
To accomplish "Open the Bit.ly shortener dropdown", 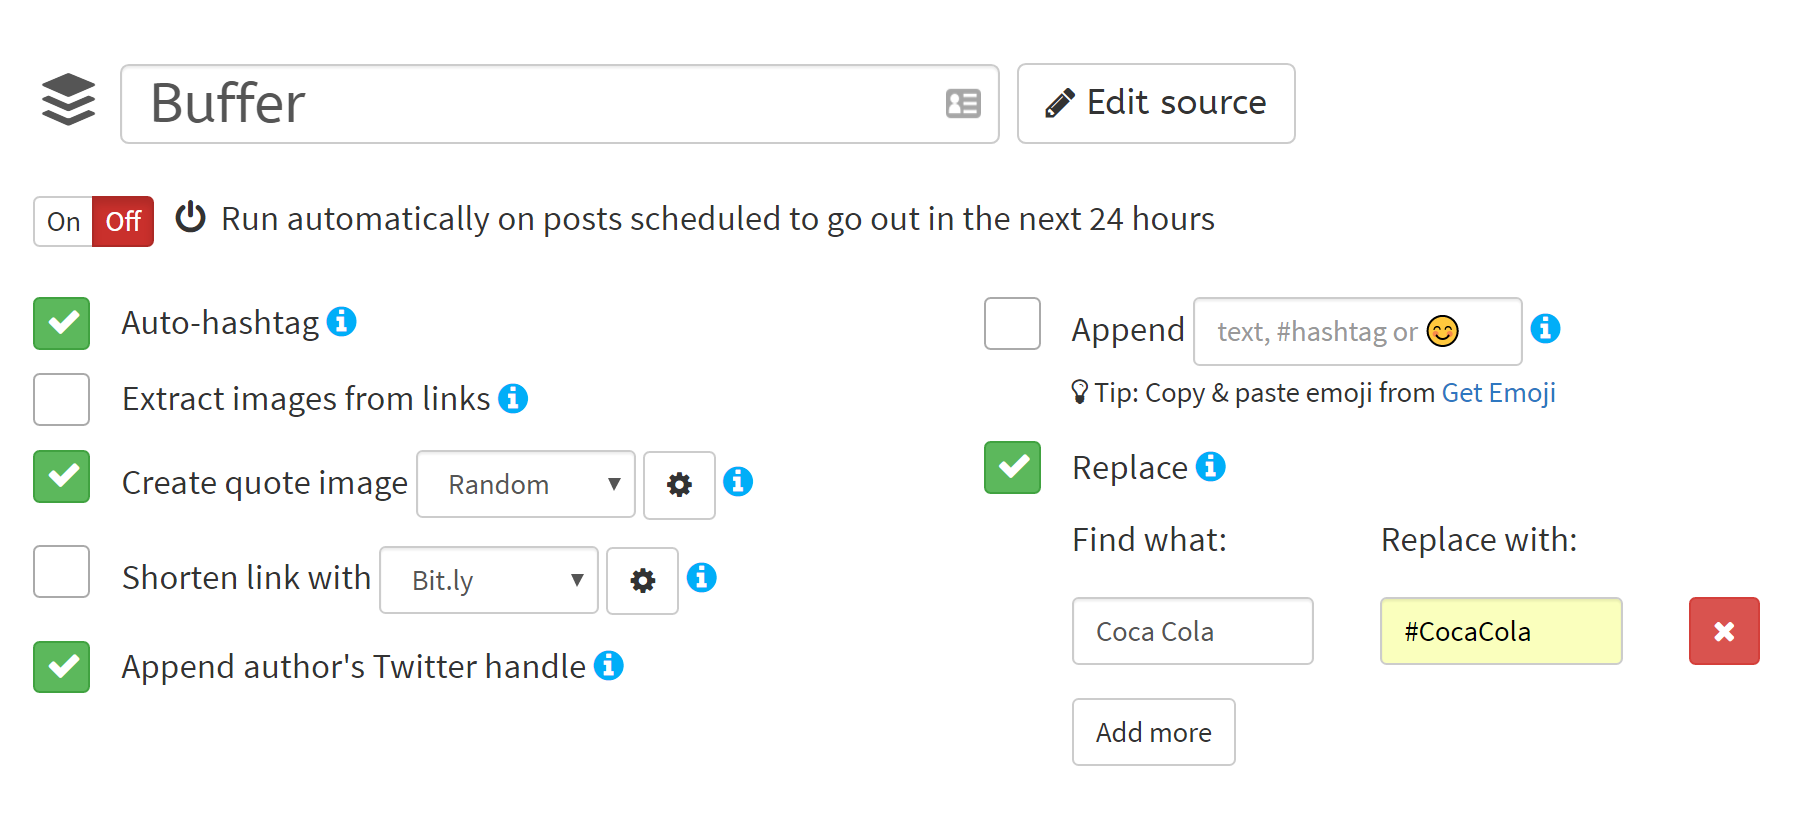I will coord(489,580).
